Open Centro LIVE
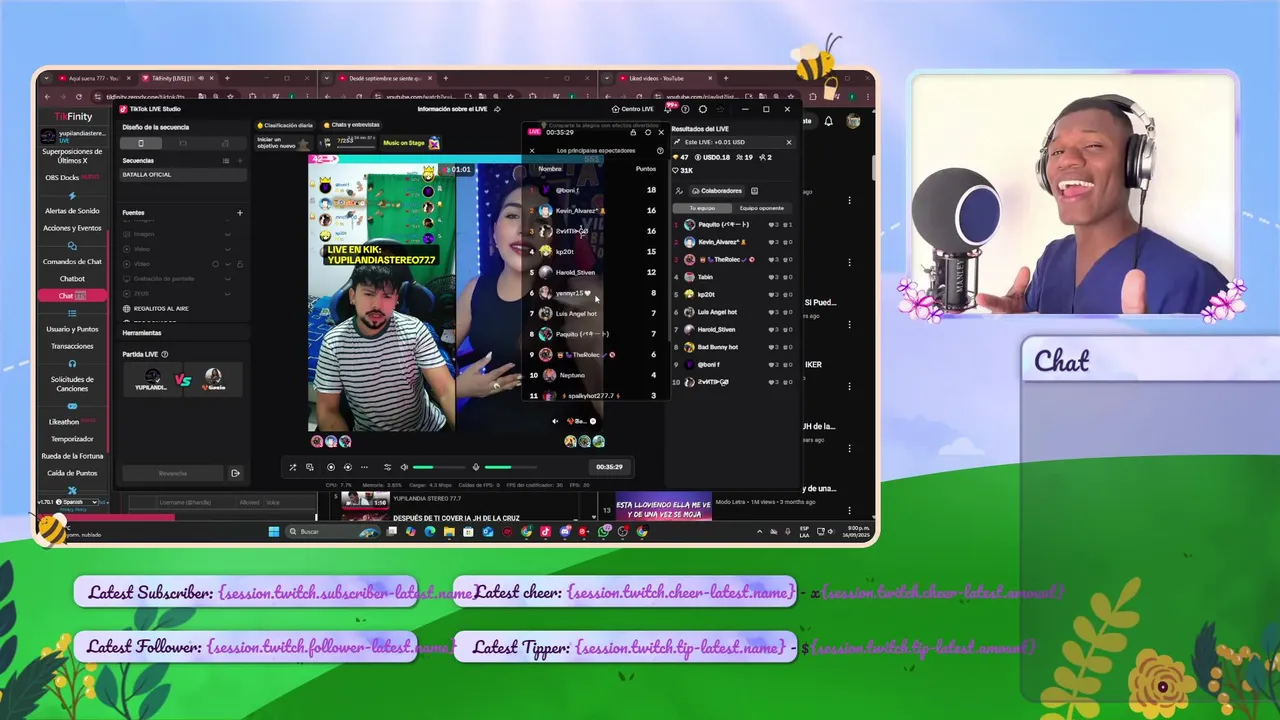 pos(632,109)
